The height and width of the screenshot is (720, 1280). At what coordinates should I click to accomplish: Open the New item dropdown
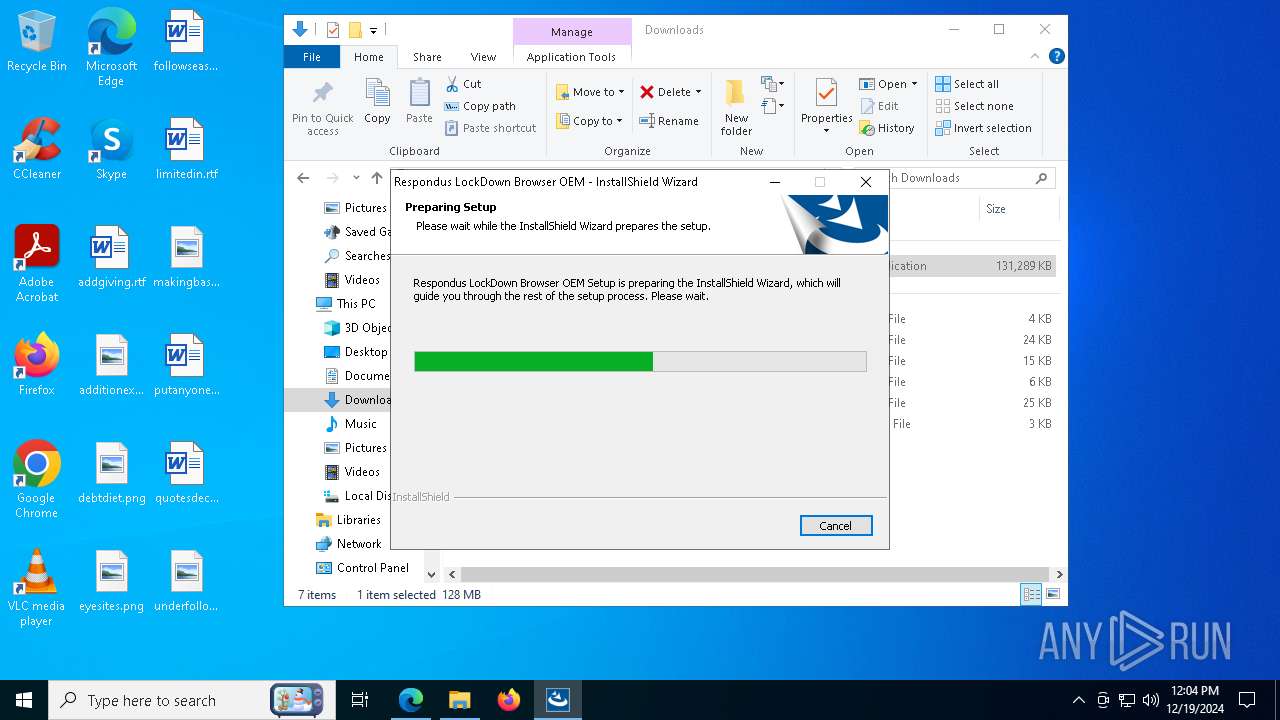pyautogui.click(x=772, y=84)
